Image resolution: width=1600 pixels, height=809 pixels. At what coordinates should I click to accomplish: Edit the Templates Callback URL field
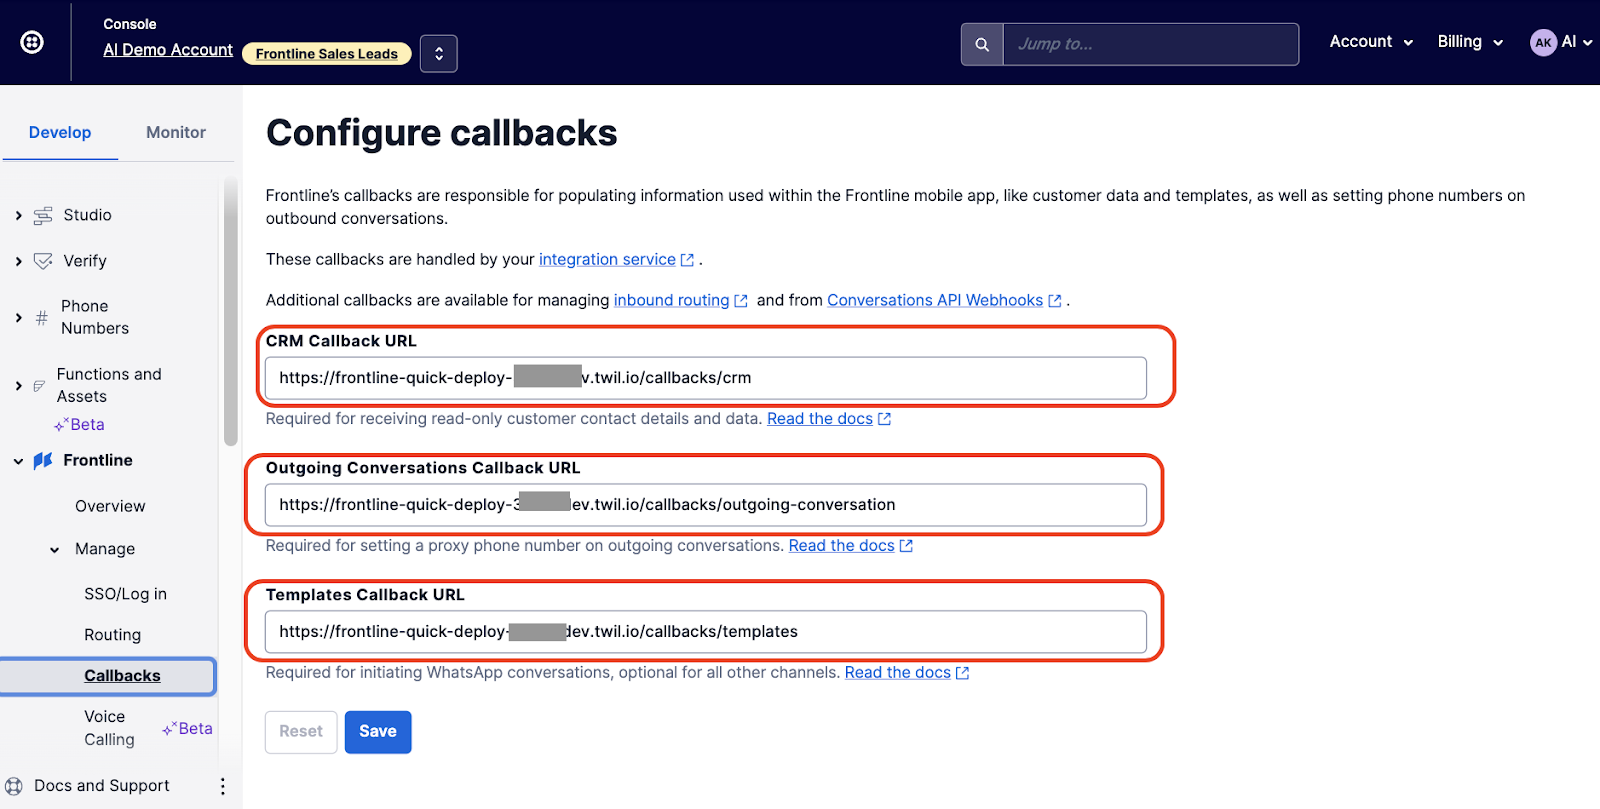(706, 632)
